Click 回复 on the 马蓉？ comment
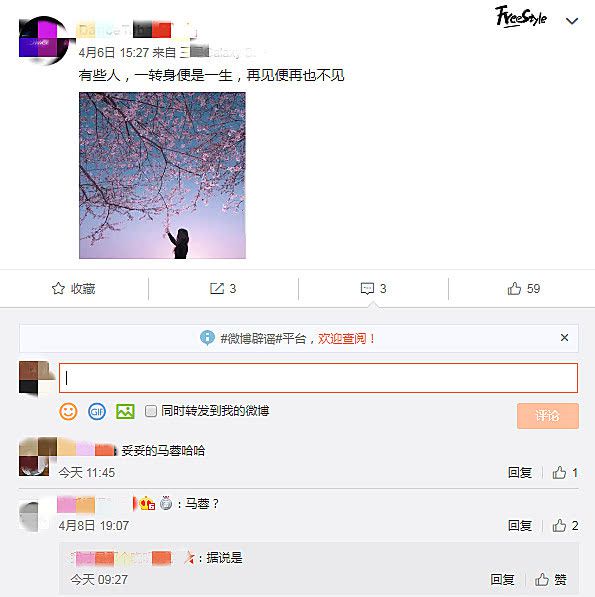595x597 pixels. point(520,525)
